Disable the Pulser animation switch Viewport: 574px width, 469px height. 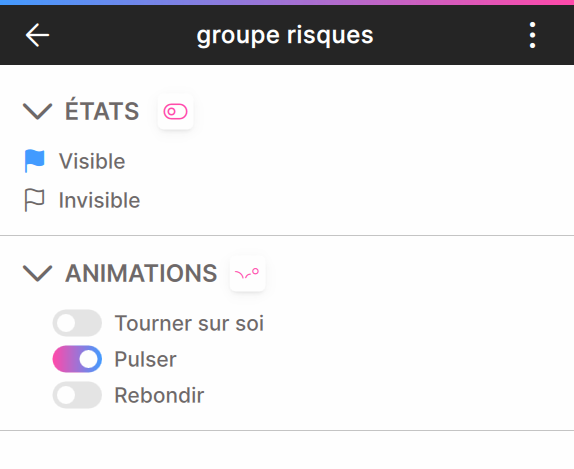click(77, 359)
